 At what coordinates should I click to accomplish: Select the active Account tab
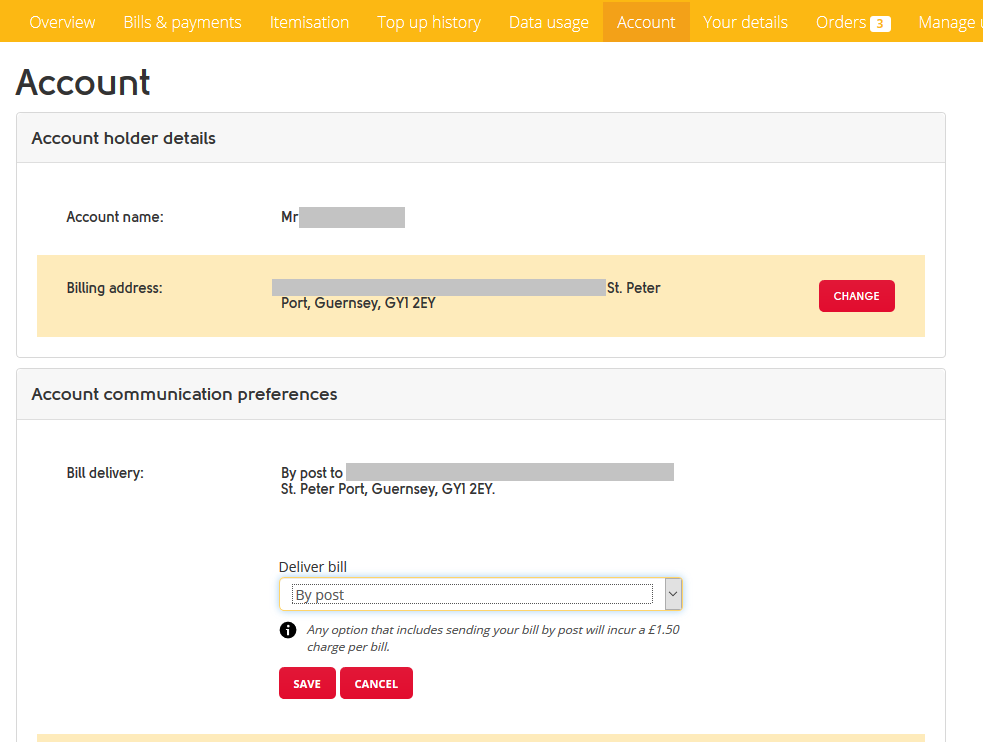(646, 22)
